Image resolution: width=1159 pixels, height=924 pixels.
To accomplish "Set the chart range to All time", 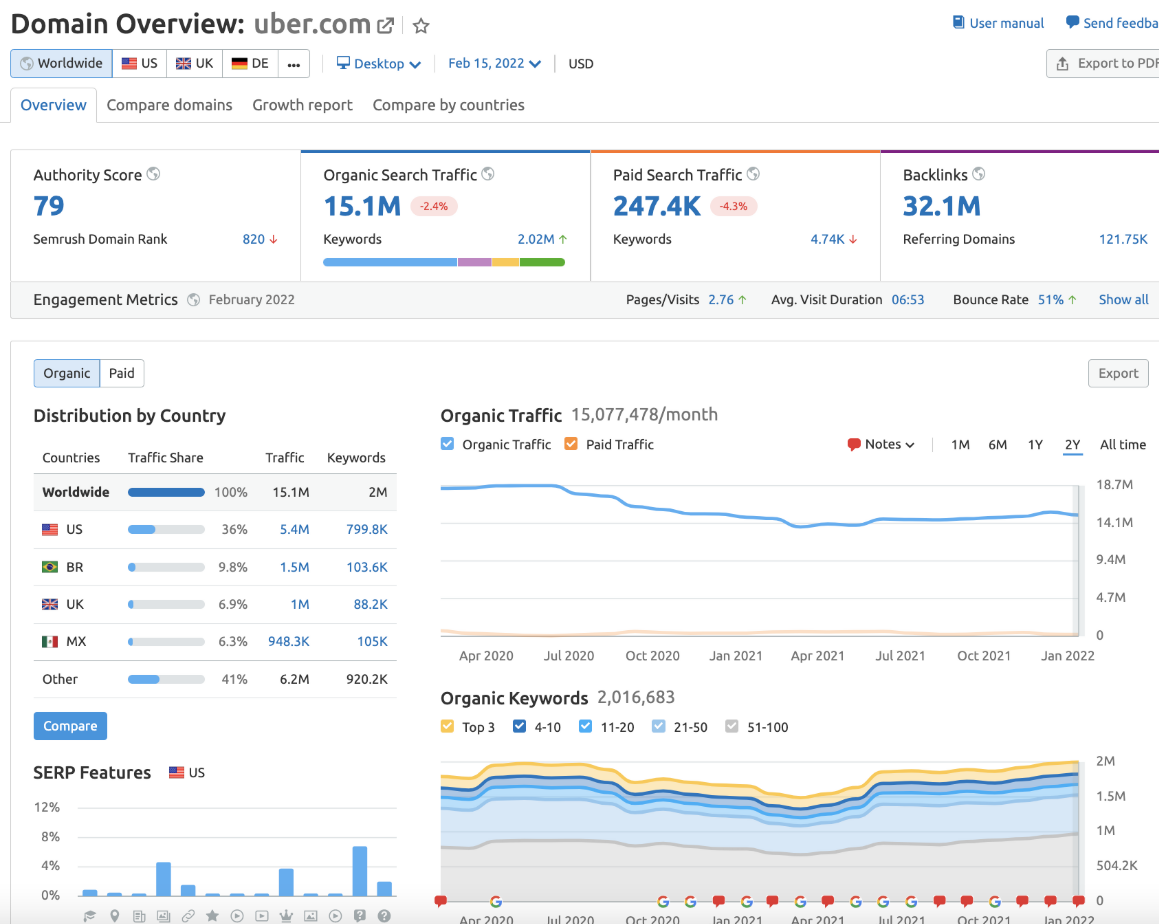I will pos(1123,444).
